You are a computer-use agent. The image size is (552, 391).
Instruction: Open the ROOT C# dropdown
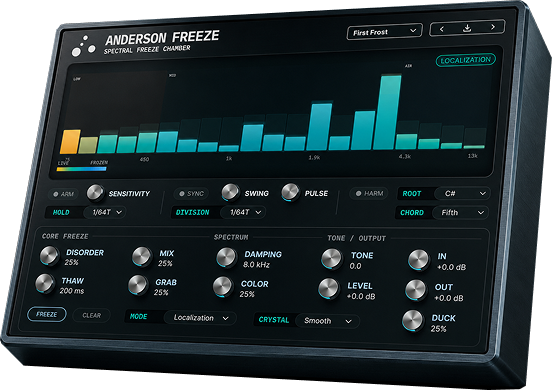click(x=462, y=194)
